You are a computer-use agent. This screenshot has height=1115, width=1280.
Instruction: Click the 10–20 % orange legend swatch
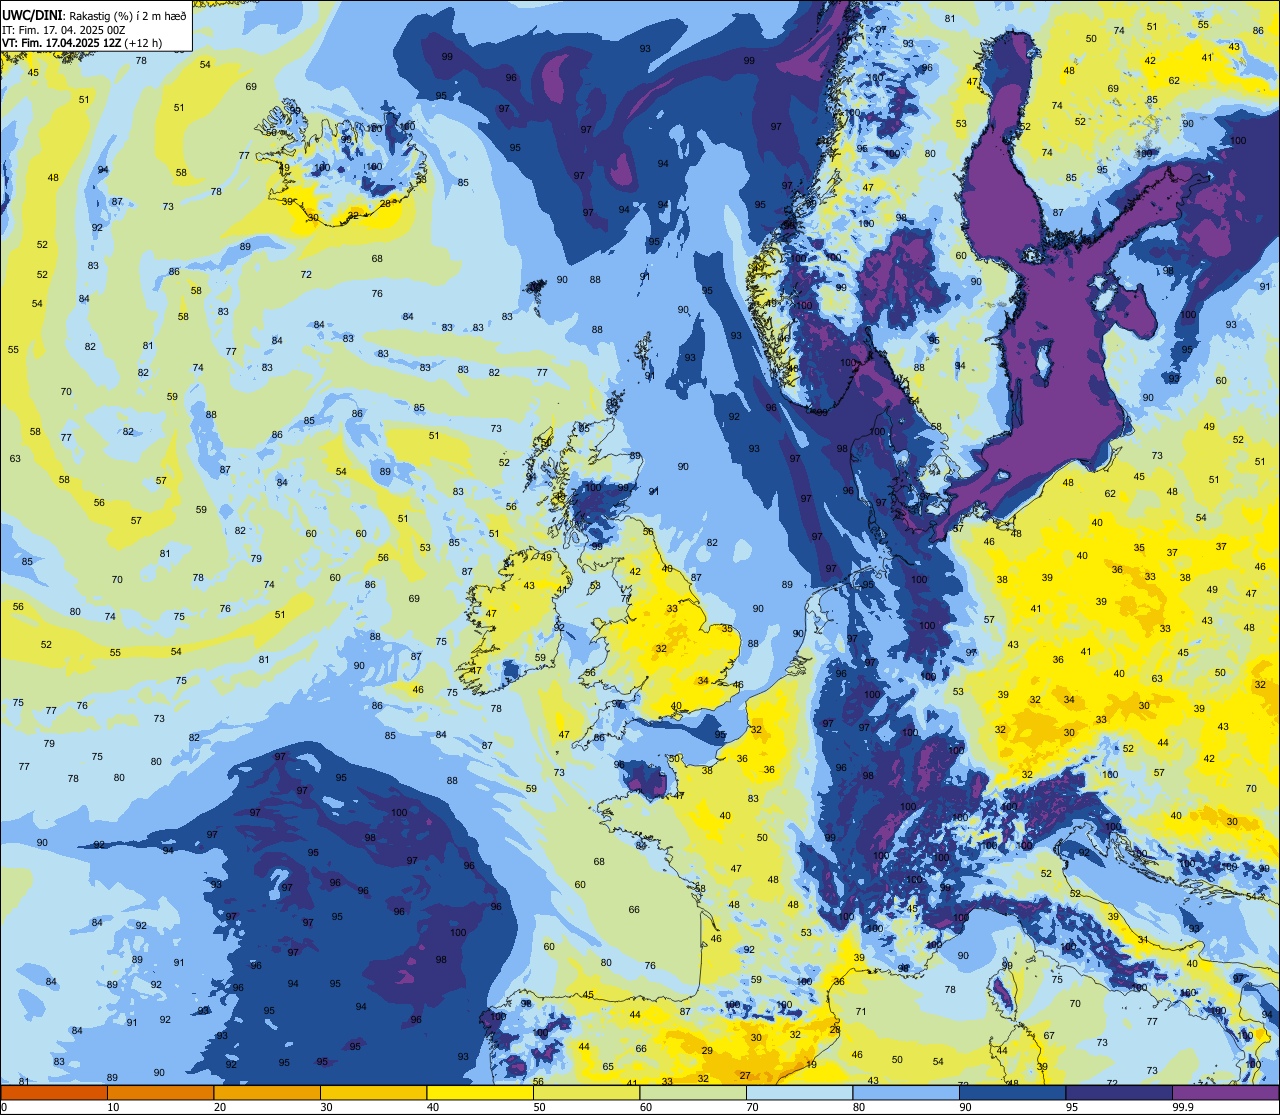tap(160, 1092)
